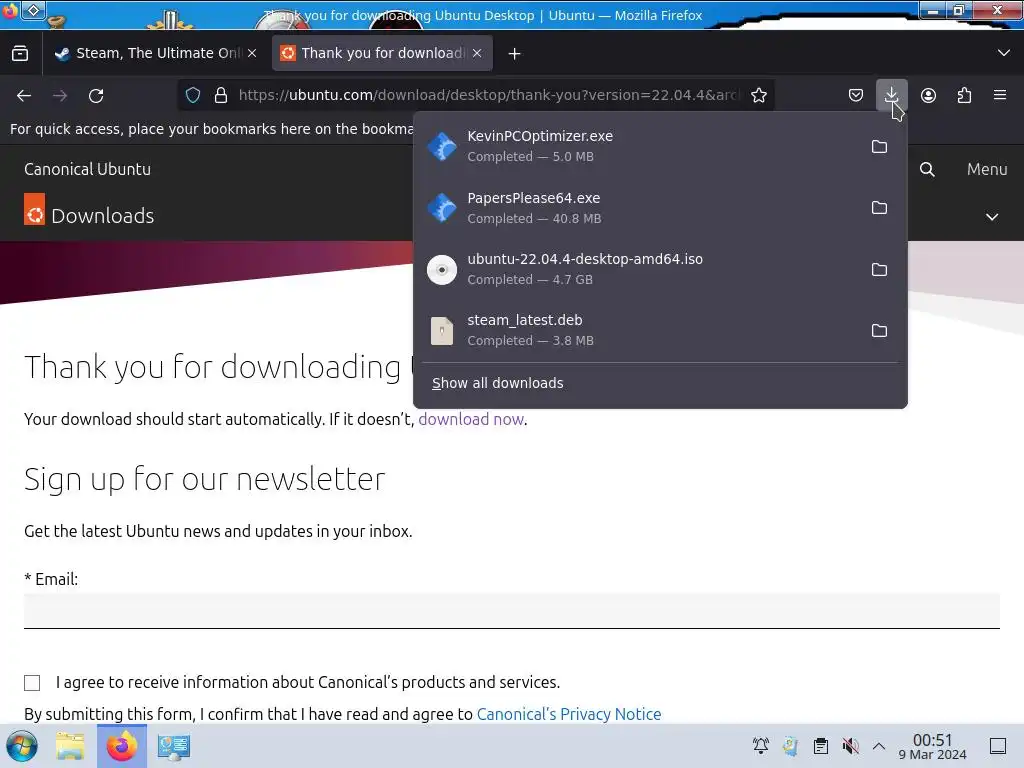1024x768 pixels.
Task: Unmute volume from system tray
Action: tap(850, 746)
